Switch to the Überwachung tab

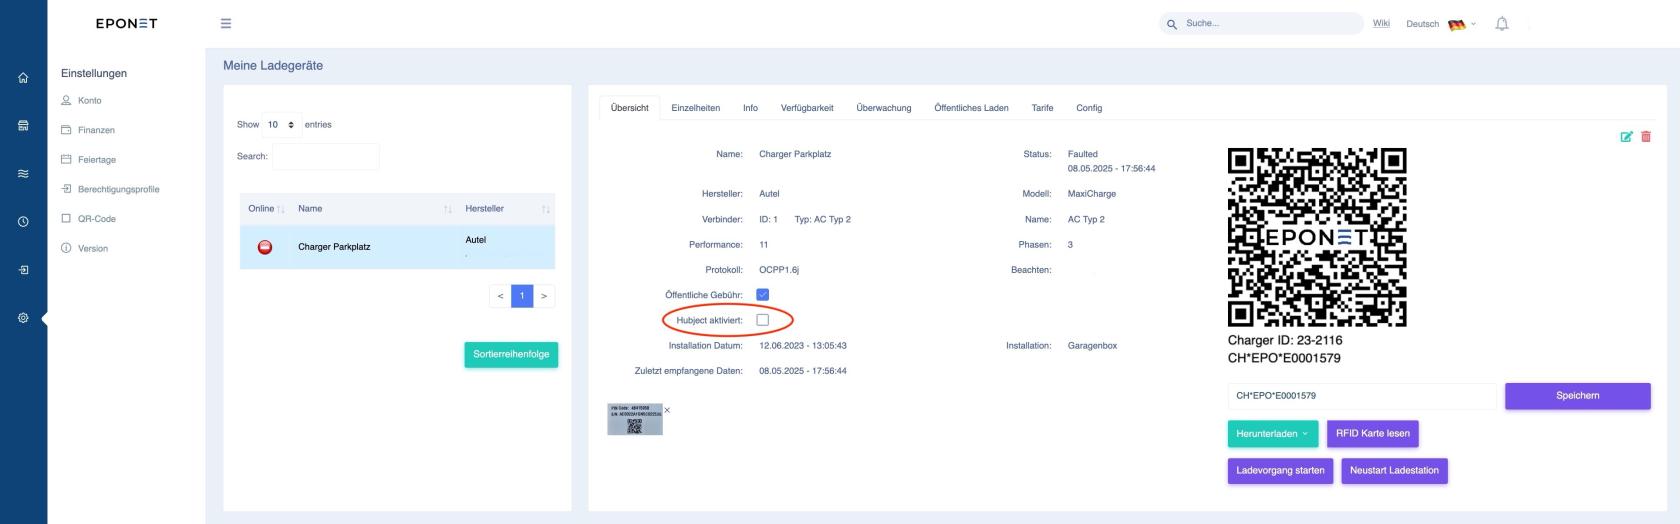(884, 108)
